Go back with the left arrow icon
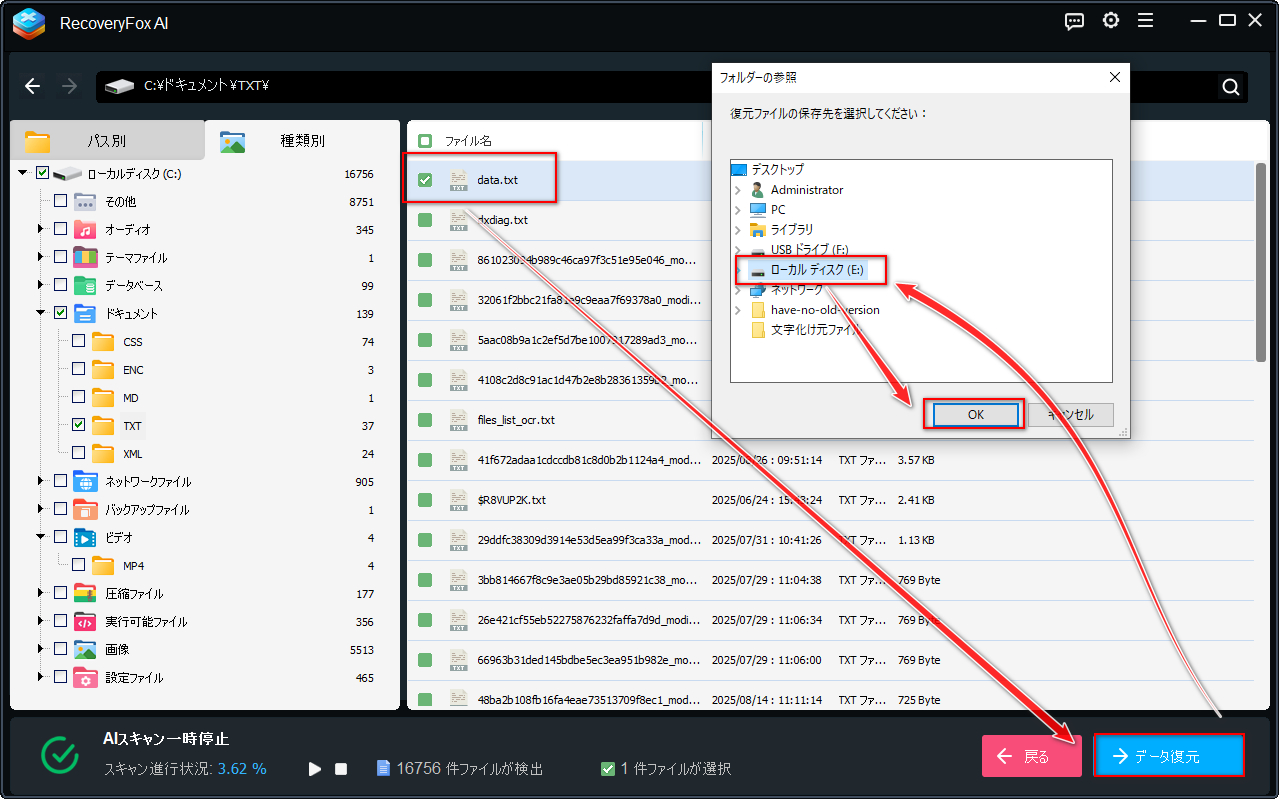1279x799 pixels. (32, 86)
